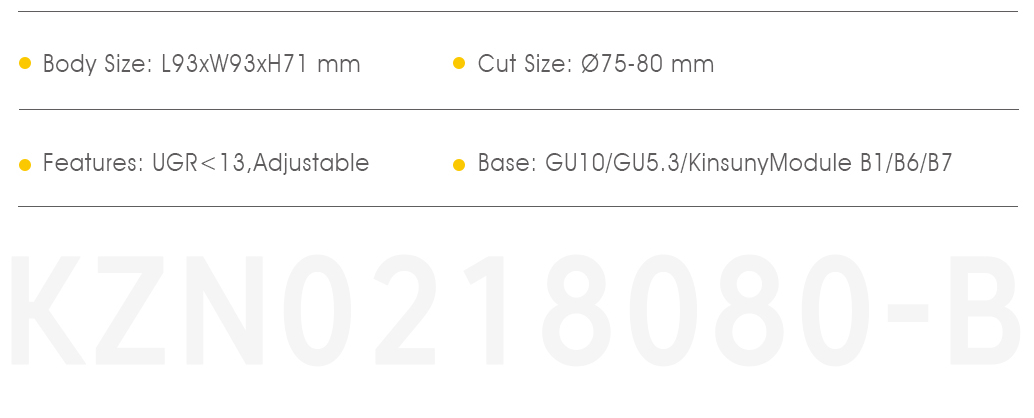
Task: Click the 'Body Size:' label
Action: tap(98, 65)
